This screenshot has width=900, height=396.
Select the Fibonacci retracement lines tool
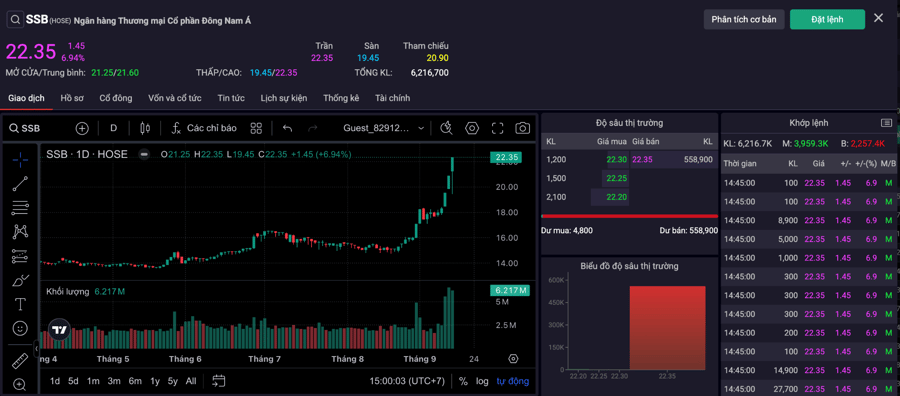point(20,208)
